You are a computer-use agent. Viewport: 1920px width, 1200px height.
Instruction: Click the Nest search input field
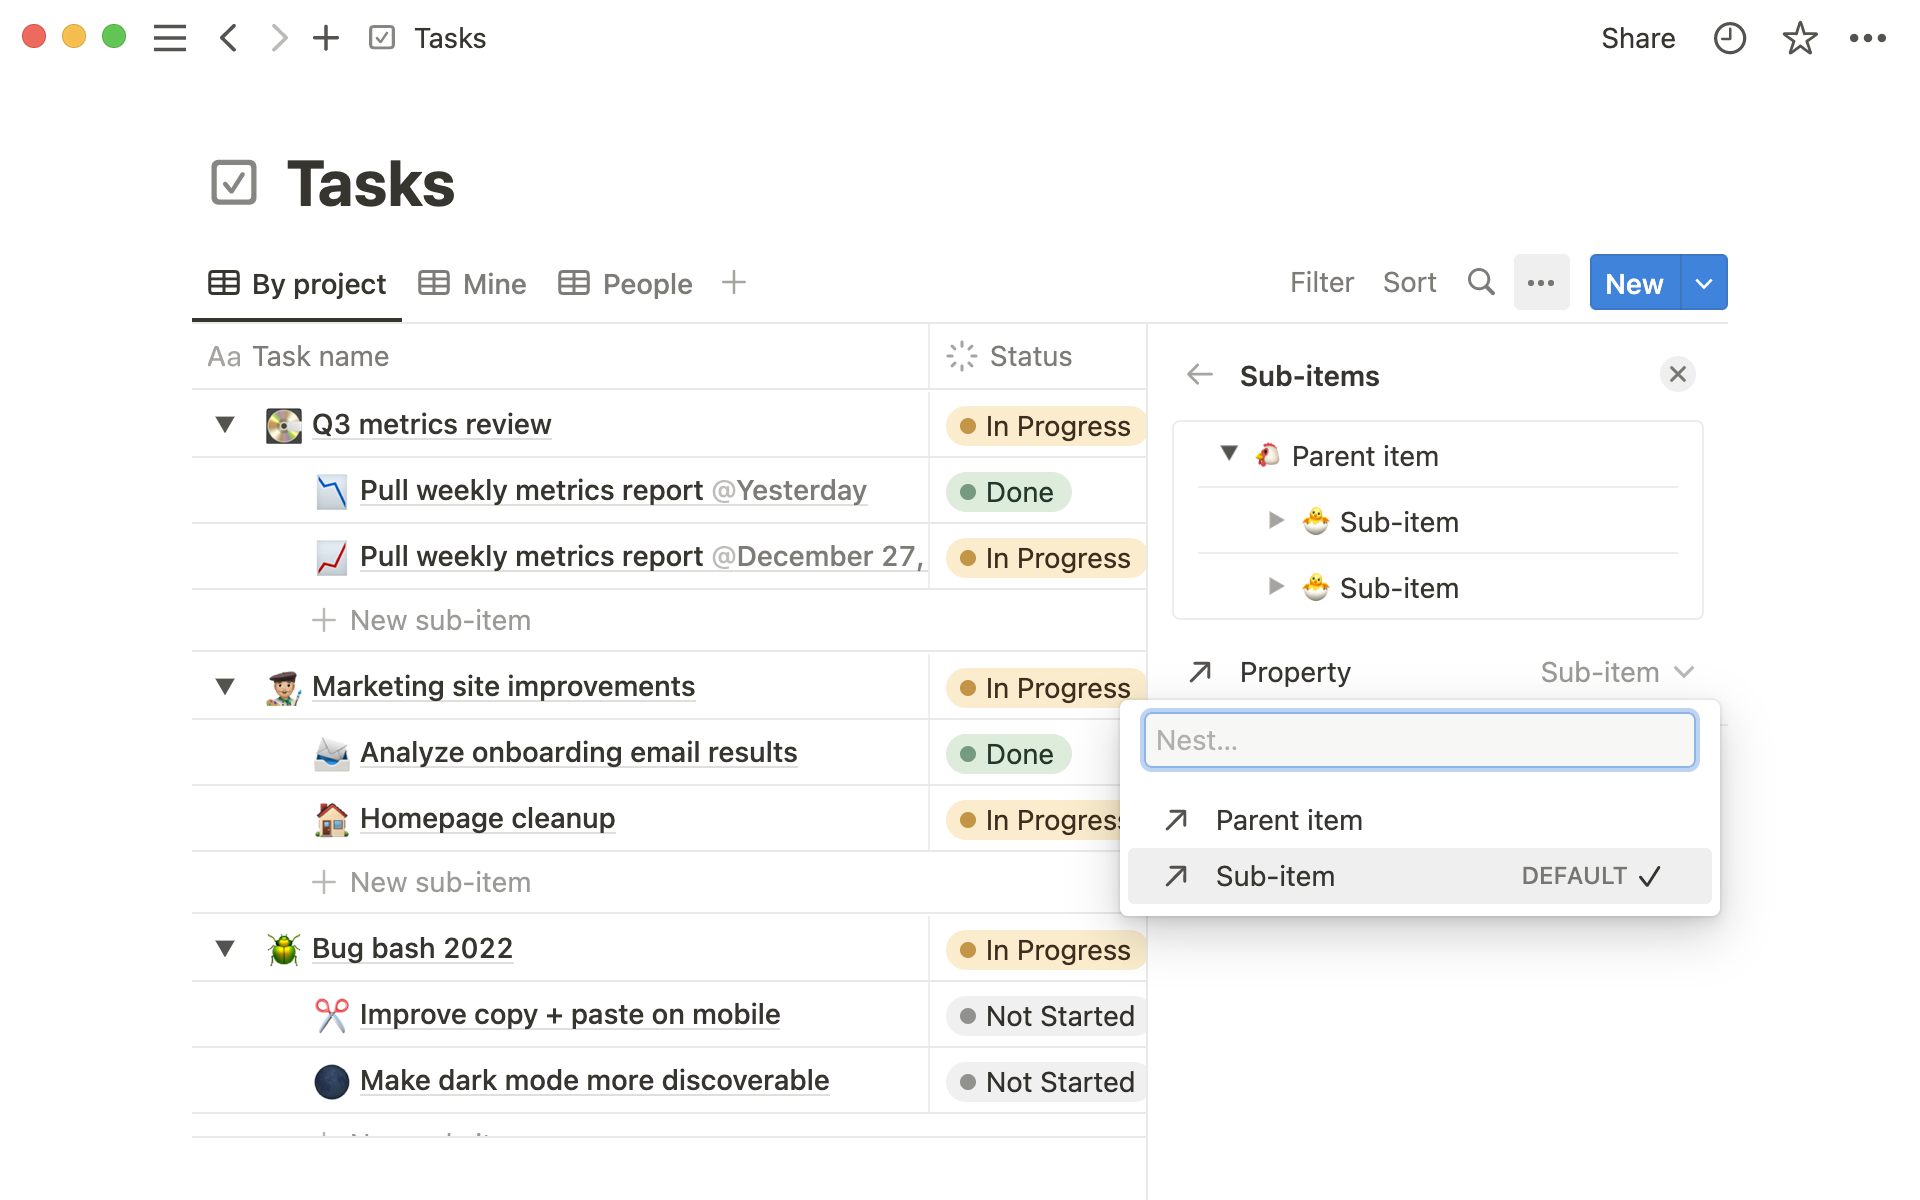click(1418, 740)
